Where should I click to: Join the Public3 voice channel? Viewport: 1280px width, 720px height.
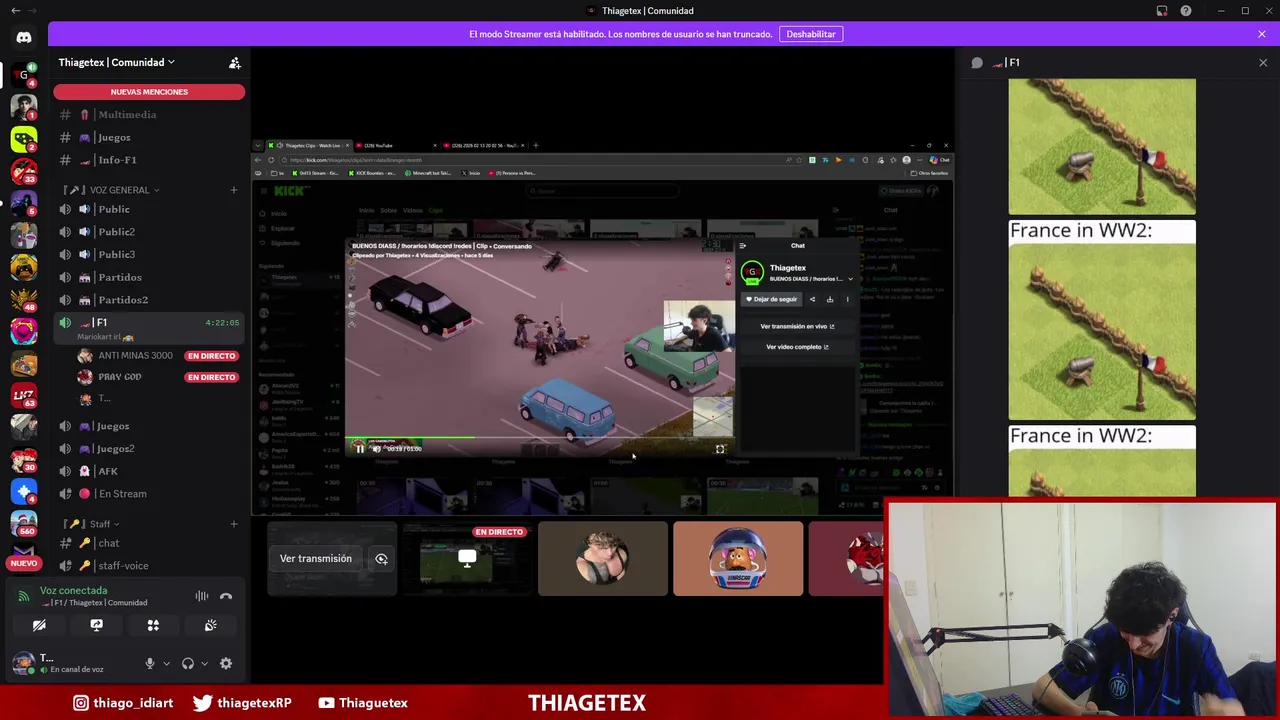149,254
